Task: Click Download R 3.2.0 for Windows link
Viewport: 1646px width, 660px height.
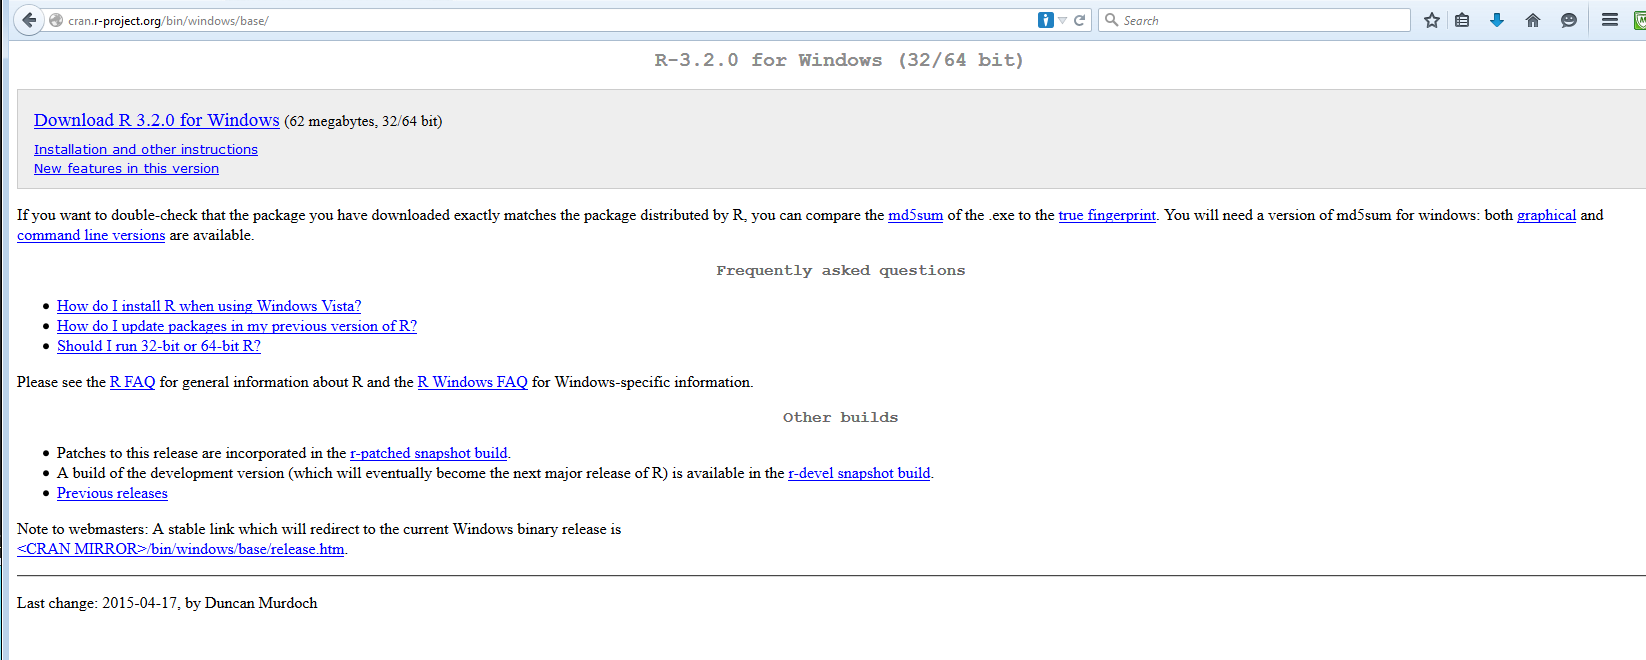Action: pos(156,120)
